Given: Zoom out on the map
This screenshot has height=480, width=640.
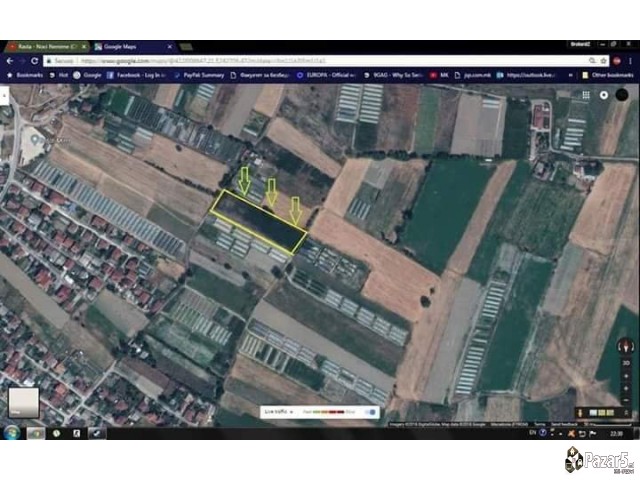Looking at the screenshot, I should 627,390.
